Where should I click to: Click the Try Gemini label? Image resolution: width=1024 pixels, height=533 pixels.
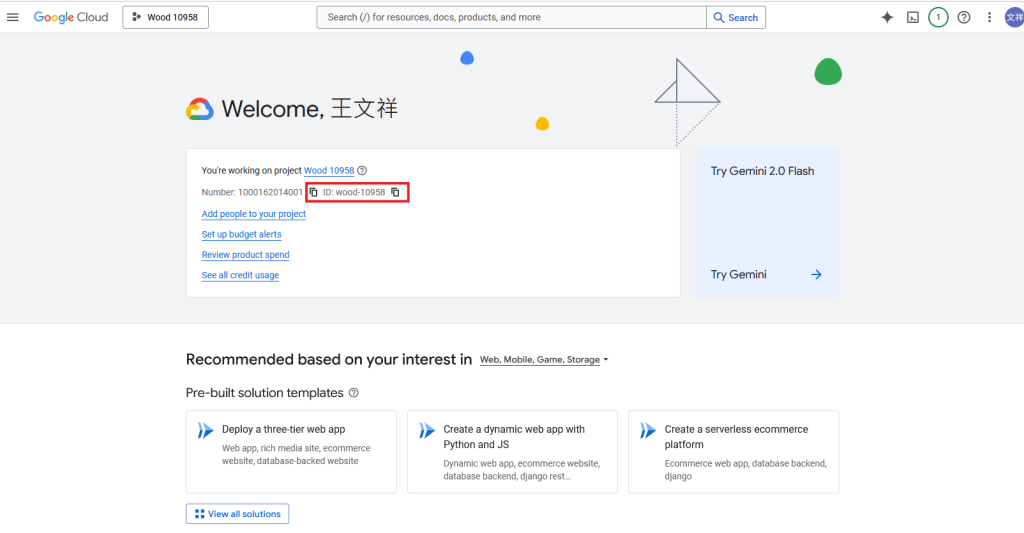tap(739, 274)
